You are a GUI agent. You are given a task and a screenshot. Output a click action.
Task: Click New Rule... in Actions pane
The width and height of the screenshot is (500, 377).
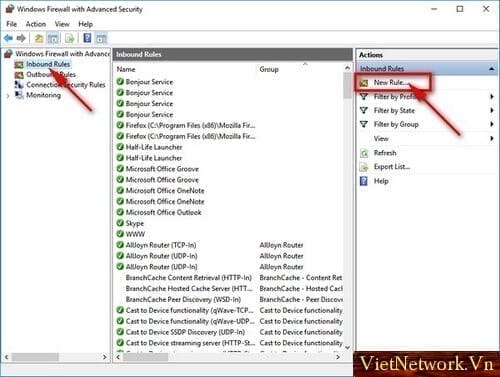[390, 82]
